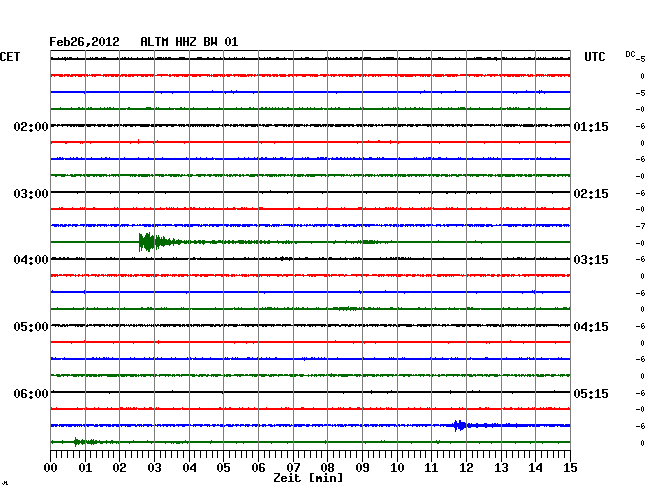
Task: Click the faint green signal bump near minute 09
Action: pos(370,242)
